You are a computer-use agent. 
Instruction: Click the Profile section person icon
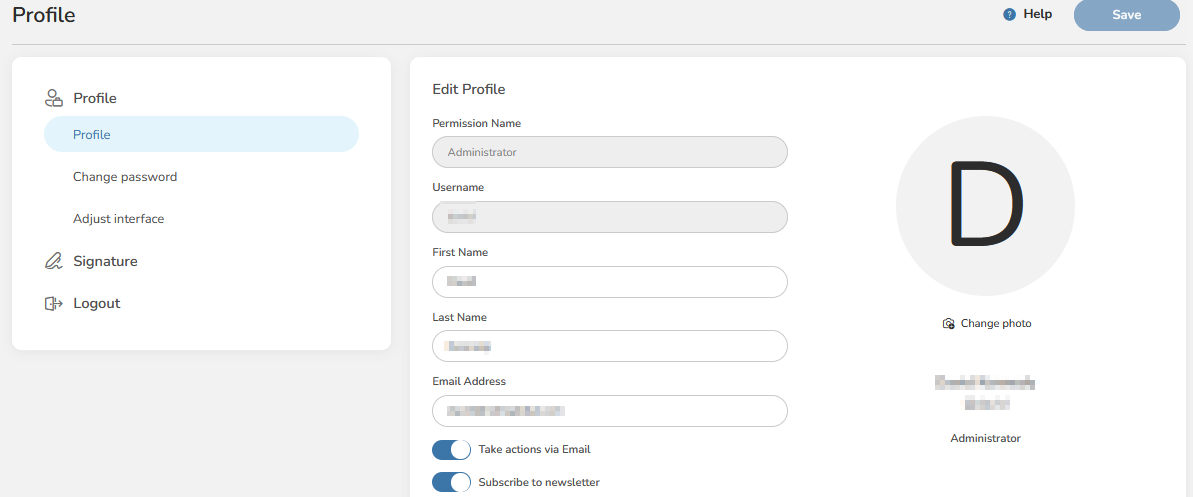pyautogui.click(x=54, y=98)
